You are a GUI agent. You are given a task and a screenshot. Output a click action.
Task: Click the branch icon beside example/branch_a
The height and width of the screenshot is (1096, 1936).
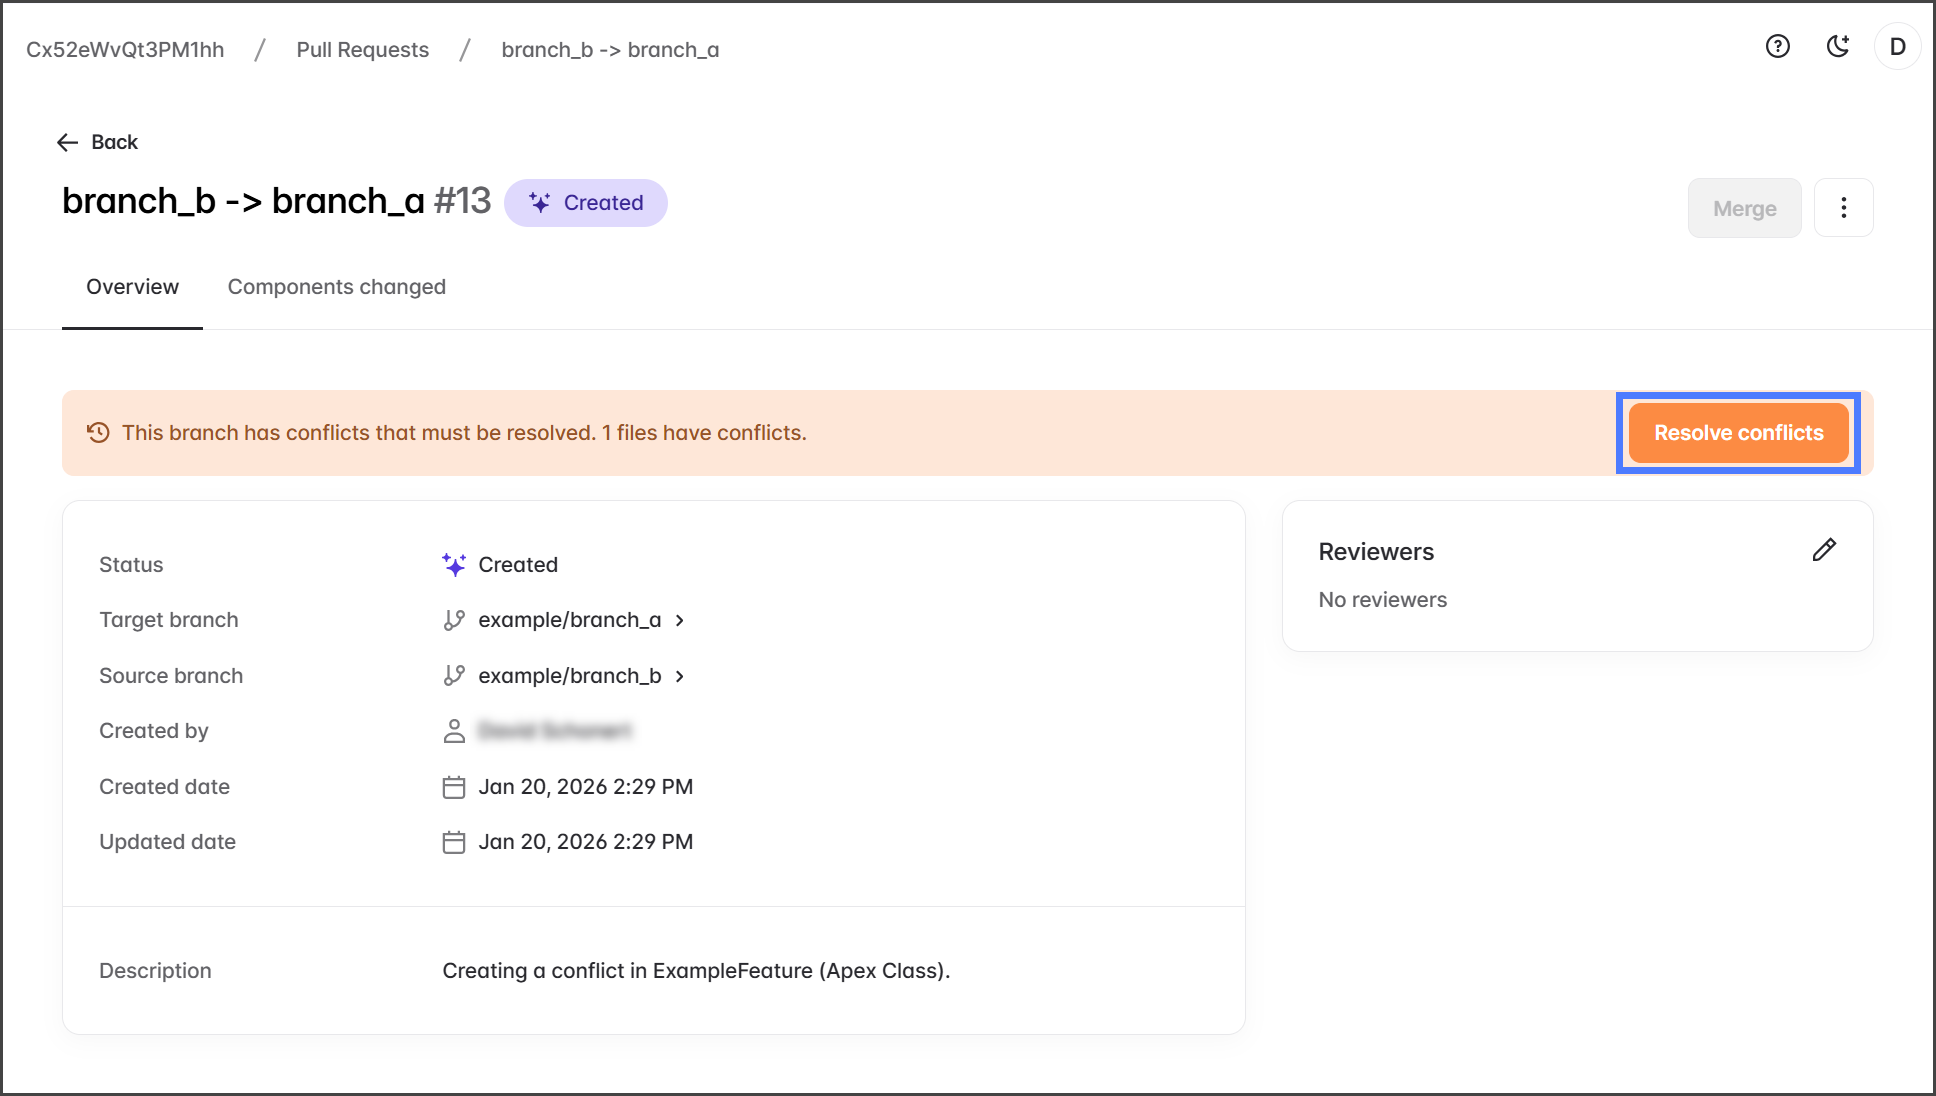(454, 620)
